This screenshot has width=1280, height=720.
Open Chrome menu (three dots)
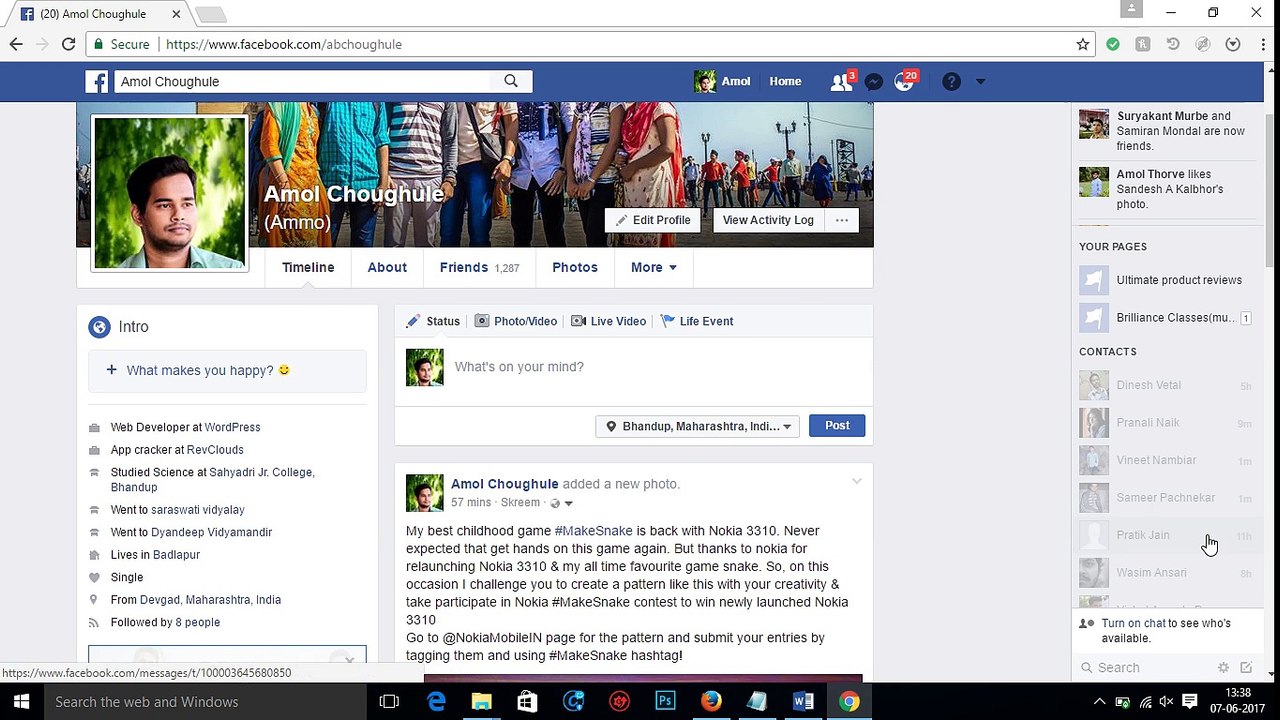tap(1262, 44)
